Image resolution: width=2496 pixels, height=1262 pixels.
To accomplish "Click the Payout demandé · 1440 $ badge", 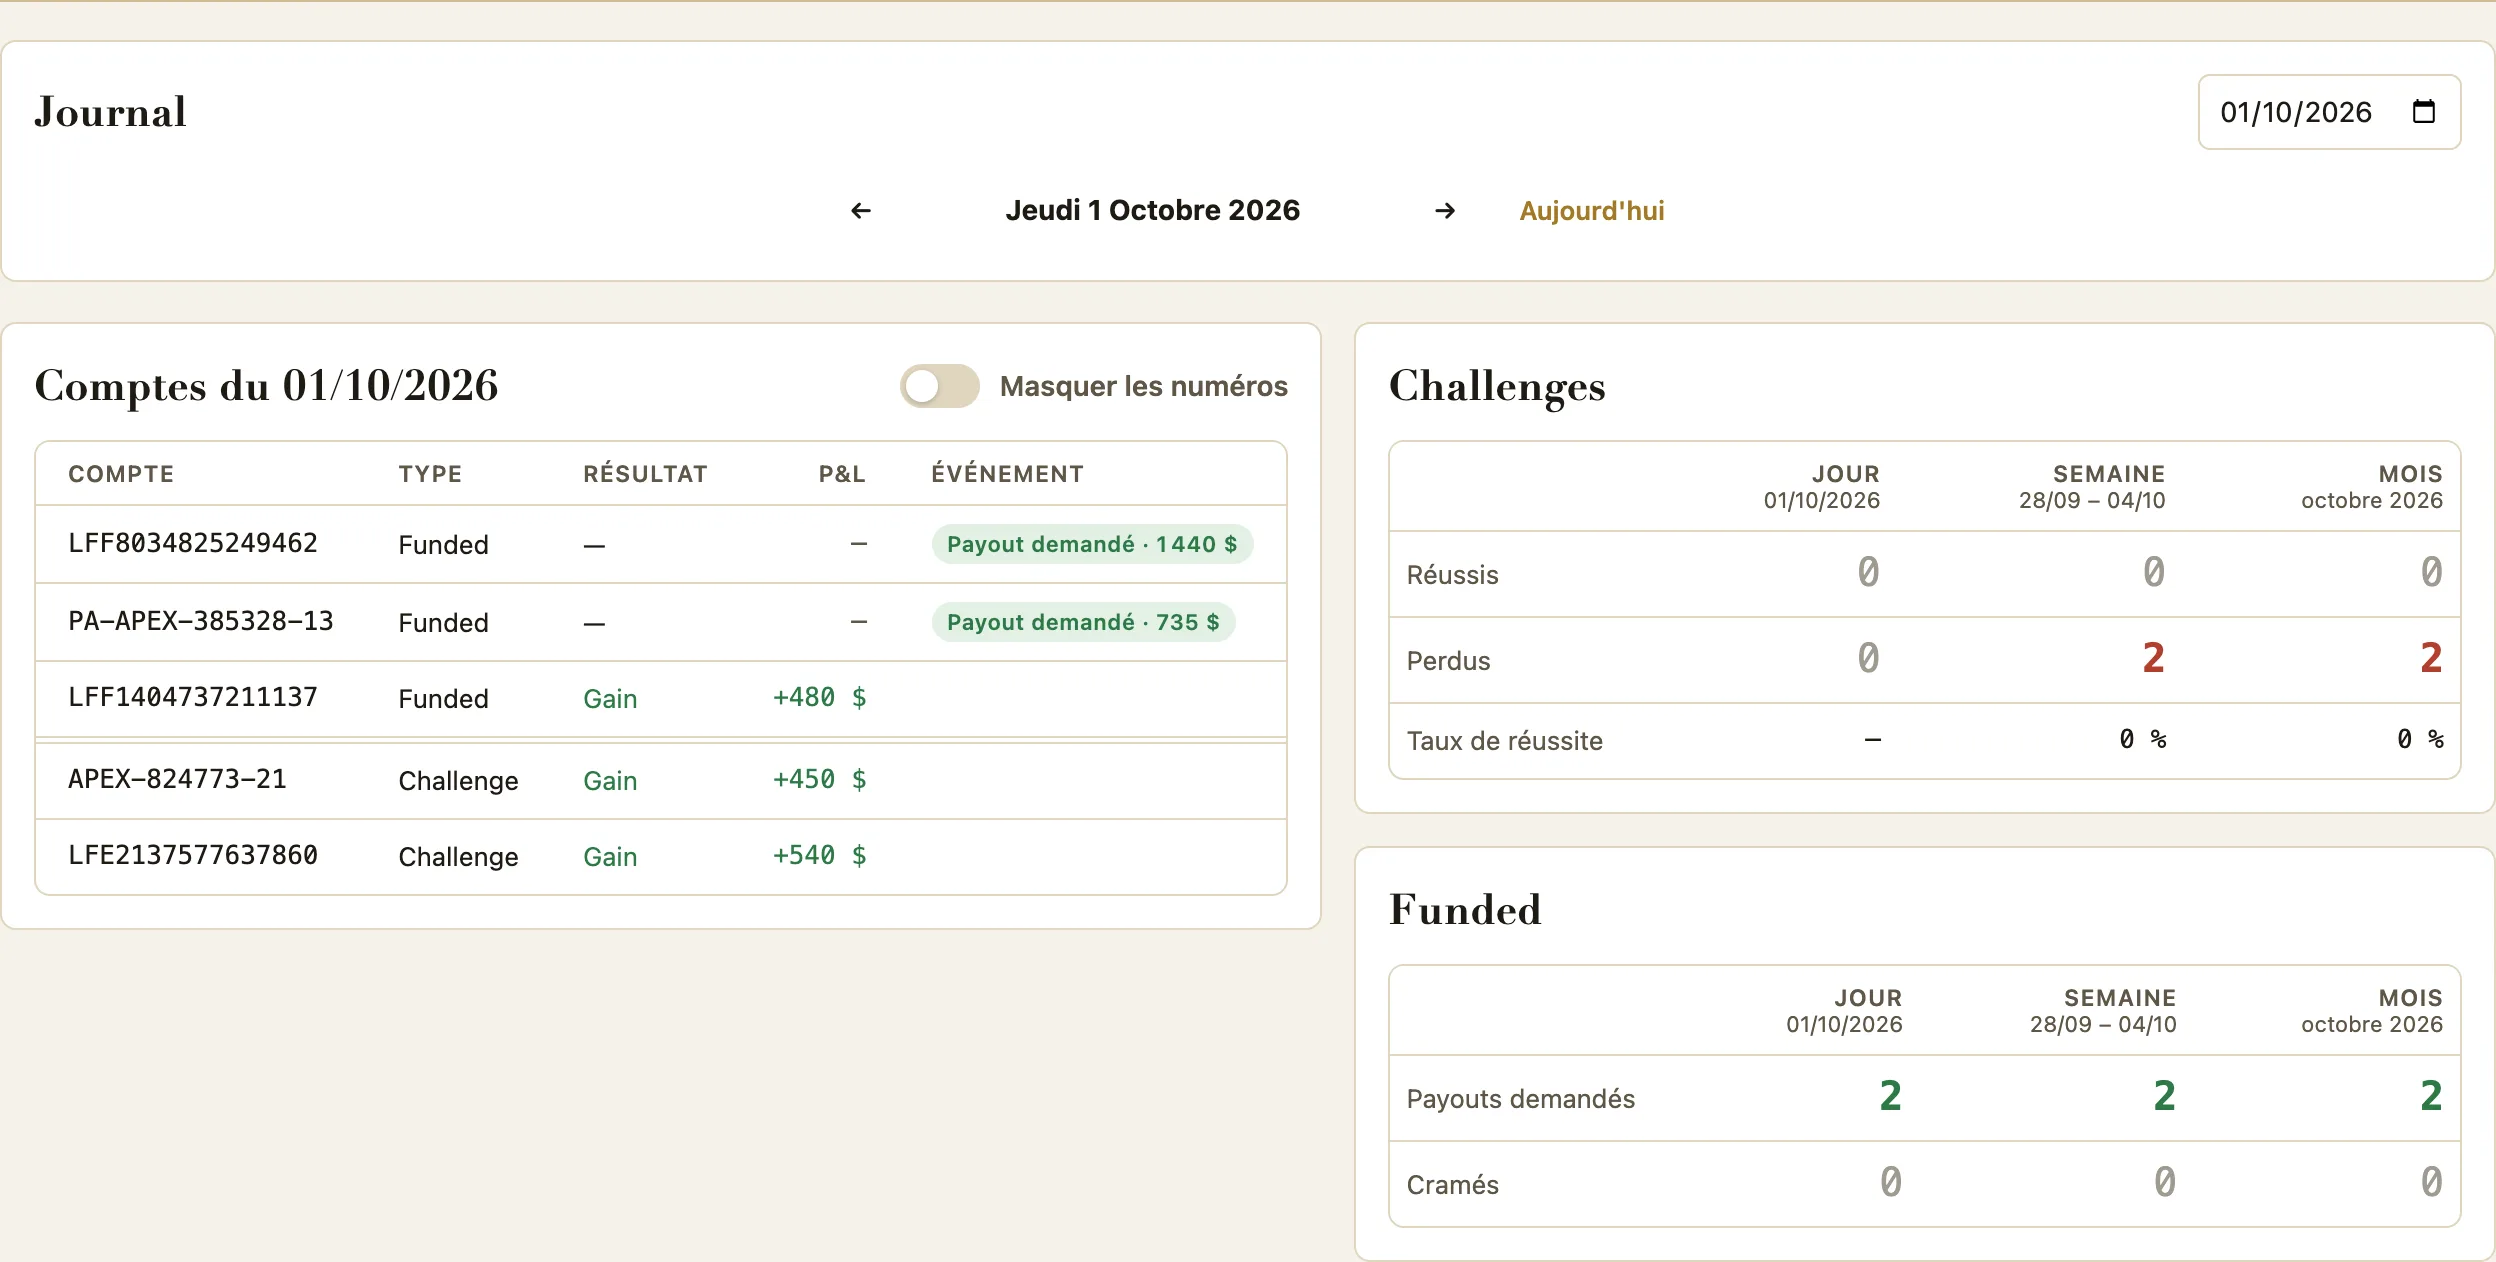I will pos(1092,544).
